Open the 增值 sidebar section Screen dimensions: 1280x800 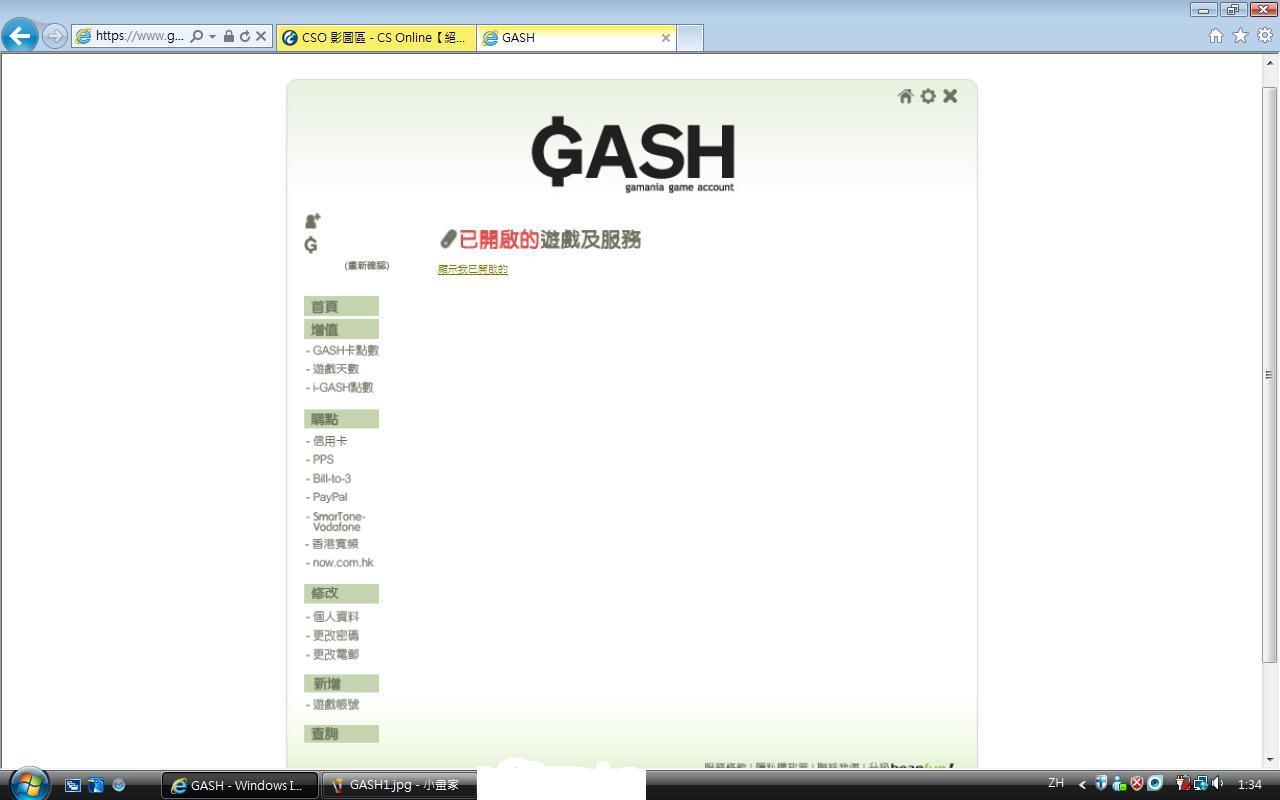341,329
